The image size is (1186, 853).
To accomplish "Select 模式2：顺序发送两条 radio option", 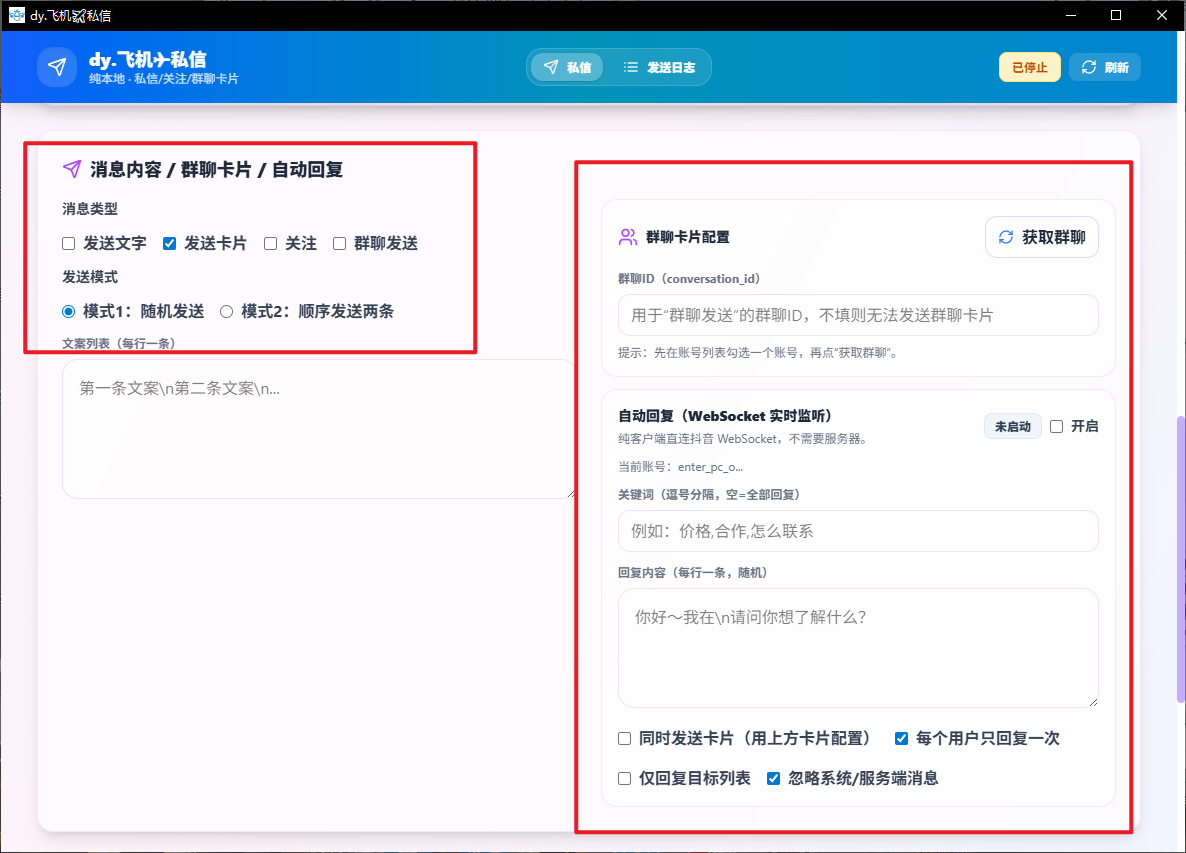I will (x=227, y=311).
